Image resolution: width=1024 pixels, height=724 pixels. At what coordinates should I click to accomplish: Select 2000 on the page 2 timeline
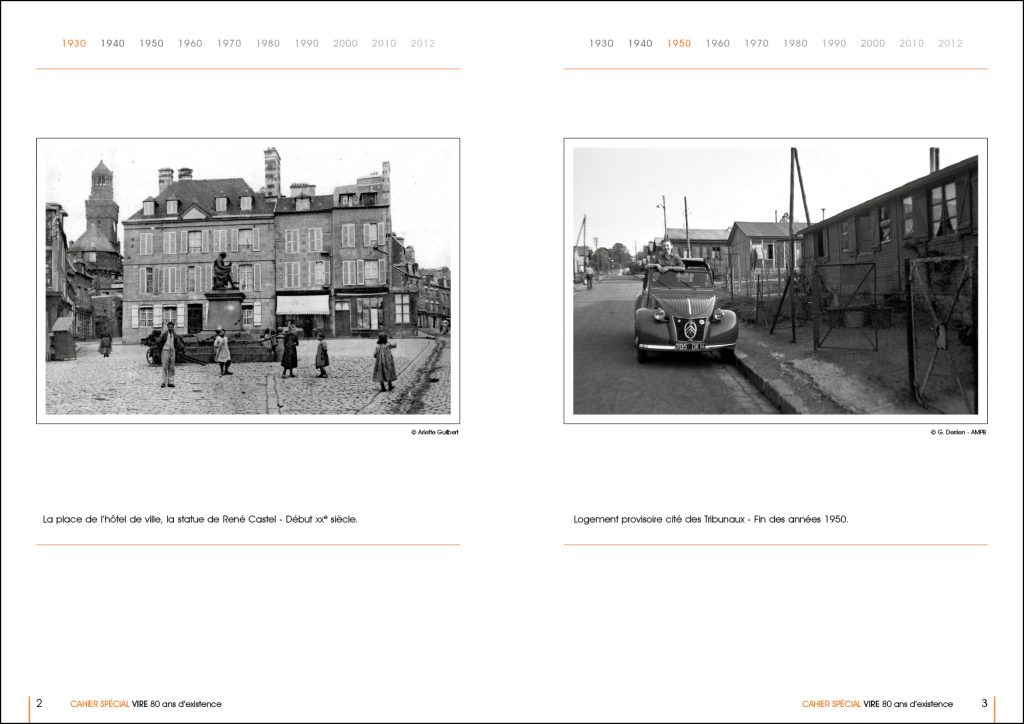[345, 44]
